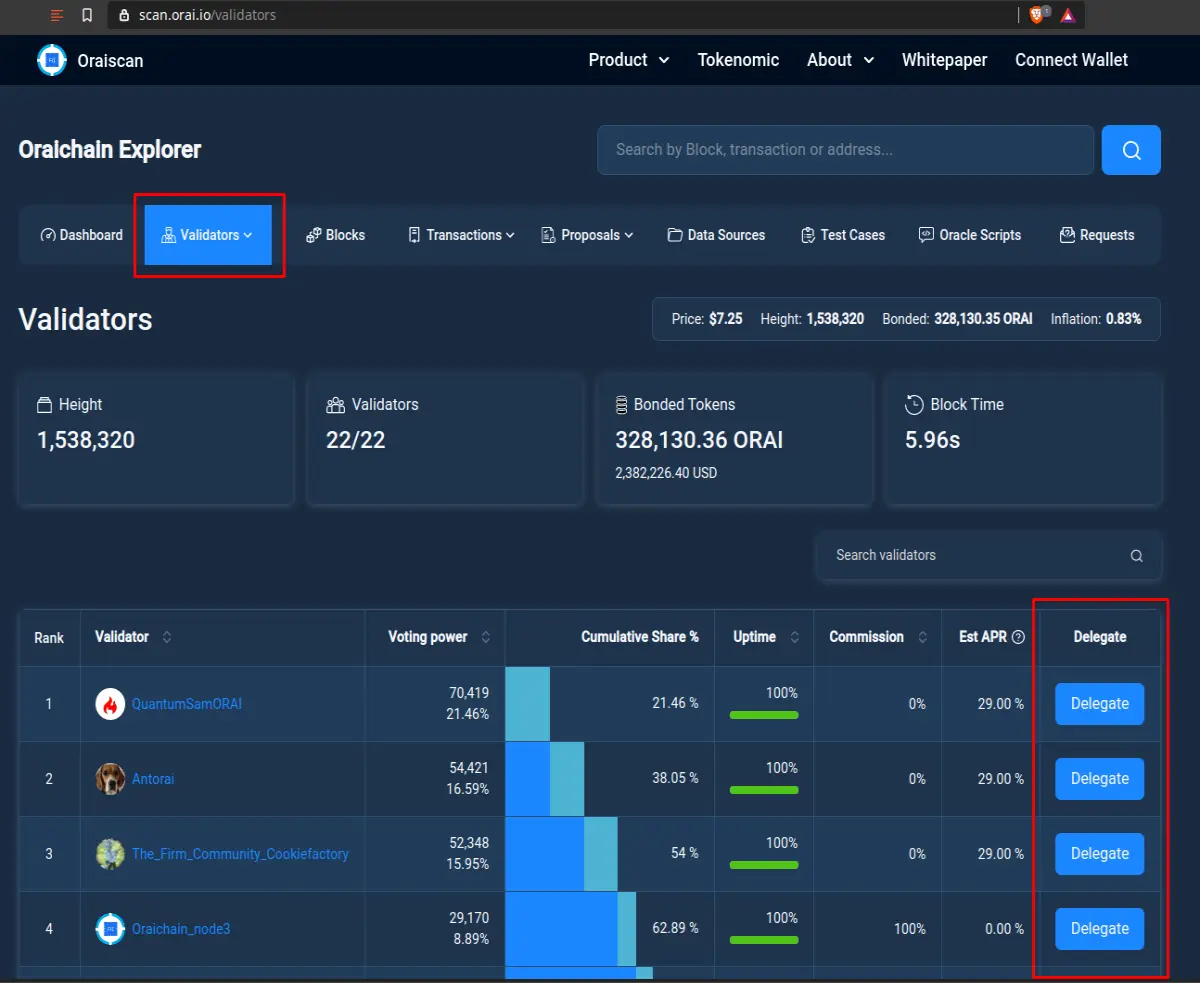Viewport: 1200px width, 983px height.
Task: Click the Est APR help question icon
Action: [x=1018, y=637]
